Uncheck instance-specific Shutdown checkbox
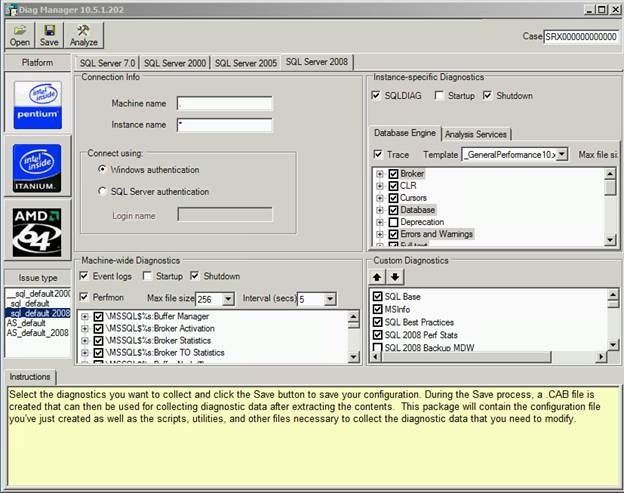This screenshot has width=624, height=493. point(487,95)
